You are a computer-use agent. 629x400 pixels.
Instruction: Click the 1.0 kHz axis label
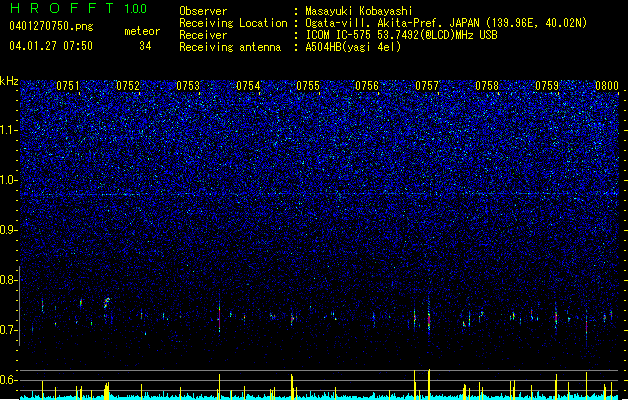pos(9,180)
